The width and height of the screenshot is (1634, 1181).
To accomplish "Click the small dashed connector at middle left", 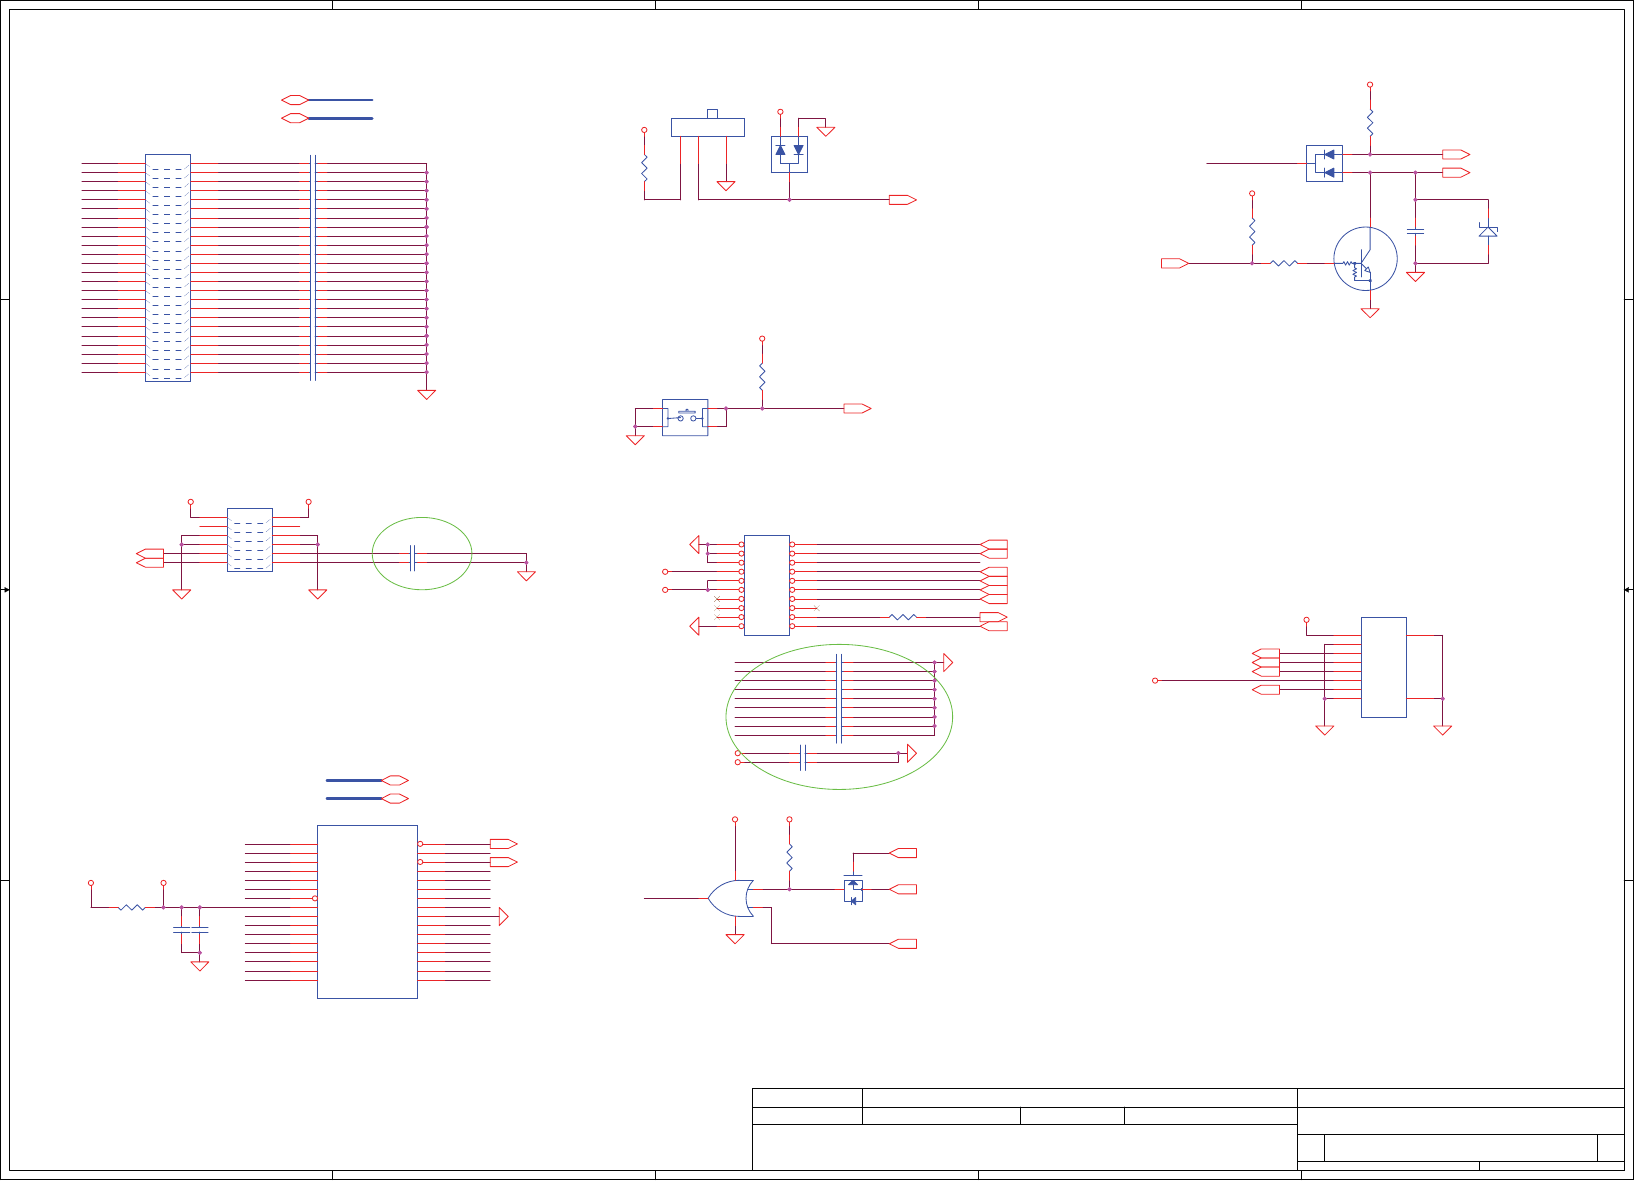I will (x=250, y=540).
